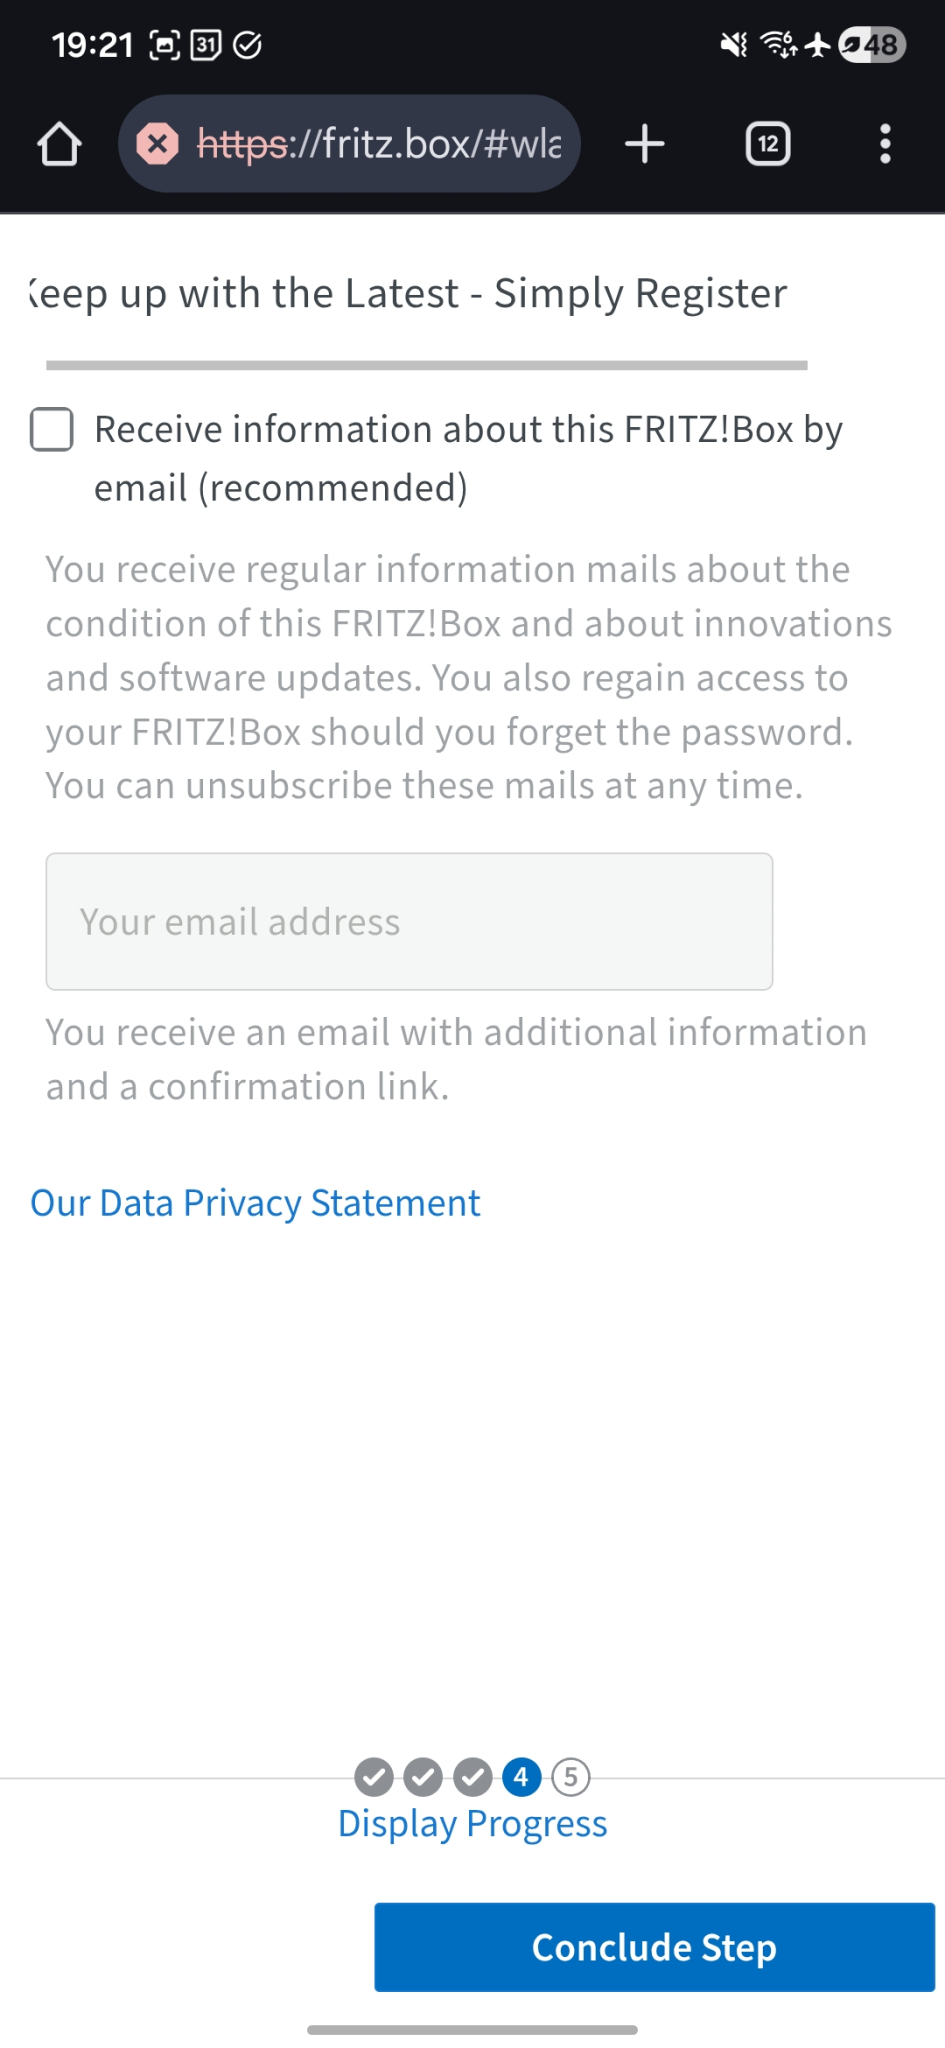Tap the second completed step circle

click(x=423, y=1777)
